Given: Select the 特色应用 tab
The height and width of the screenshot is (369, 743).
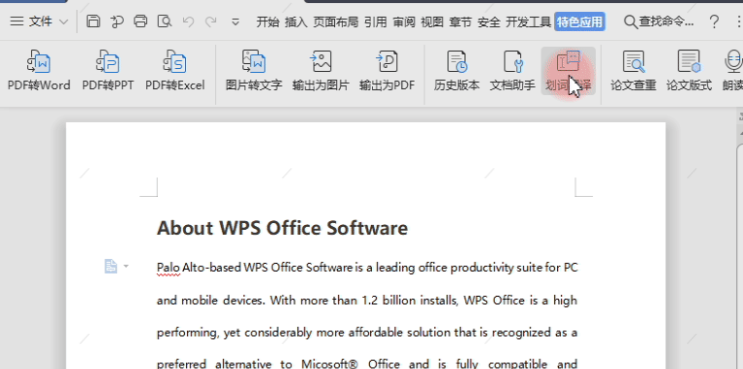Looking at the screenshot, I should 580,22.
